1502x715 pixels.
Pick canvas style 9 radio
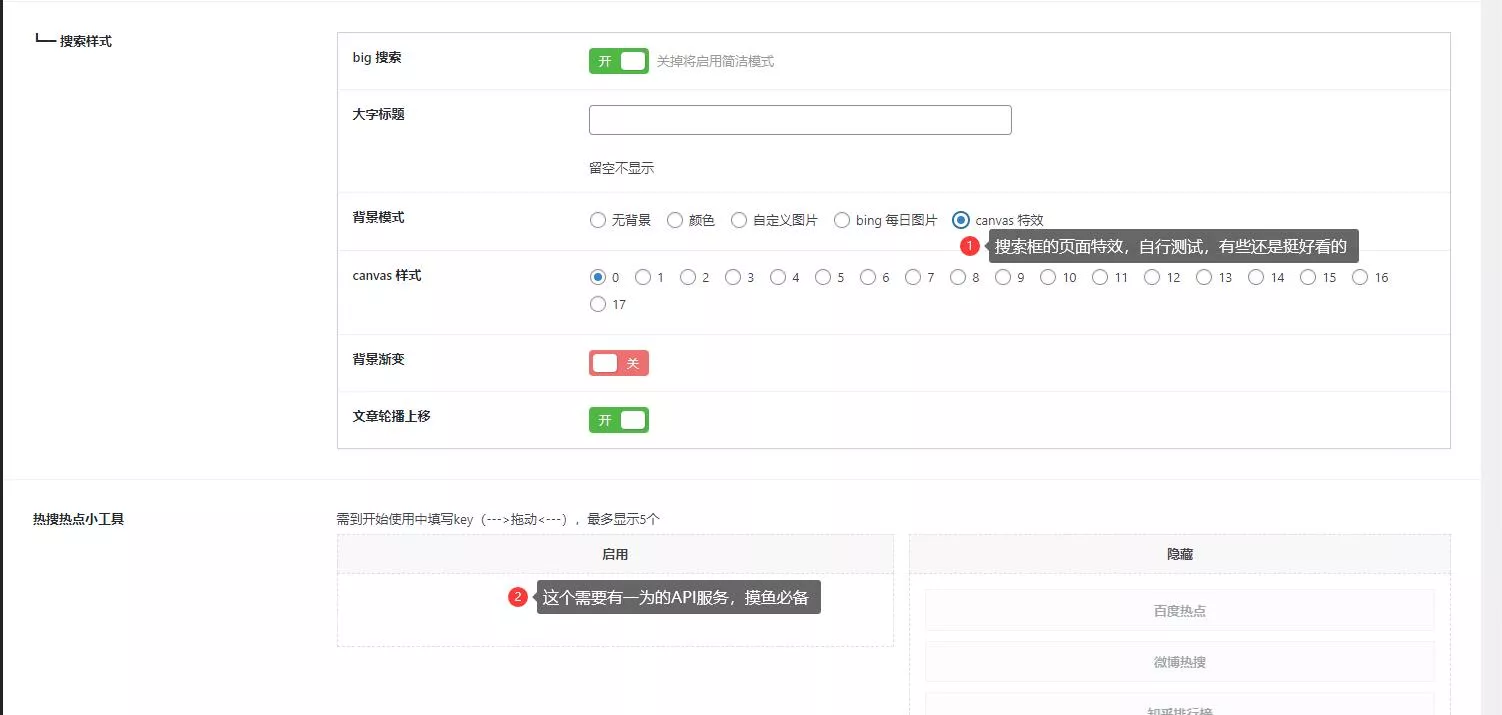pos(1003,277)
